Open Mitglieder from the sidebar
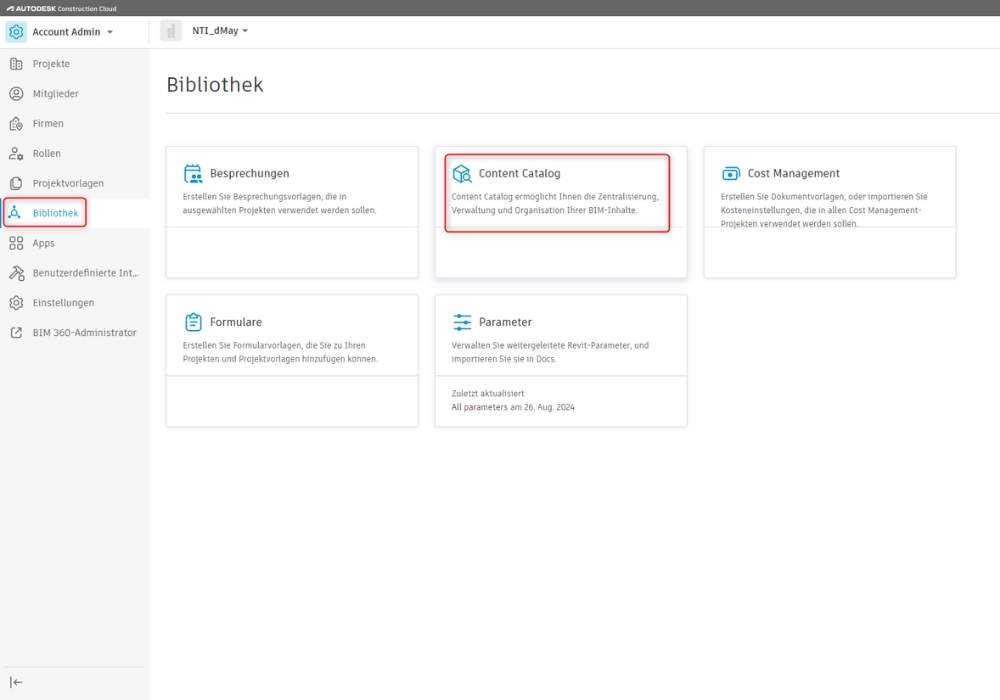Screen dimensions: 1000x700 tap(55, 94)
